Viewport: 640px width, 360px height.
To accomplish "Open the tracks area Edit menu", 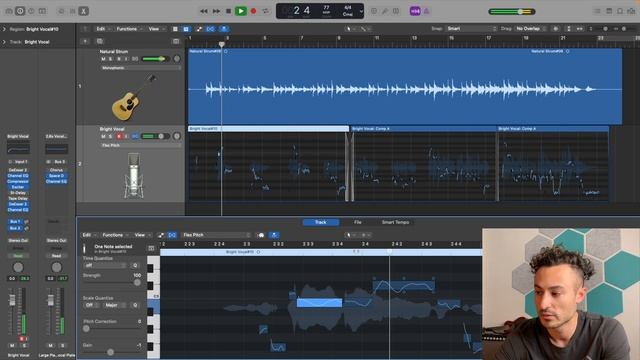I will (102, 29).
